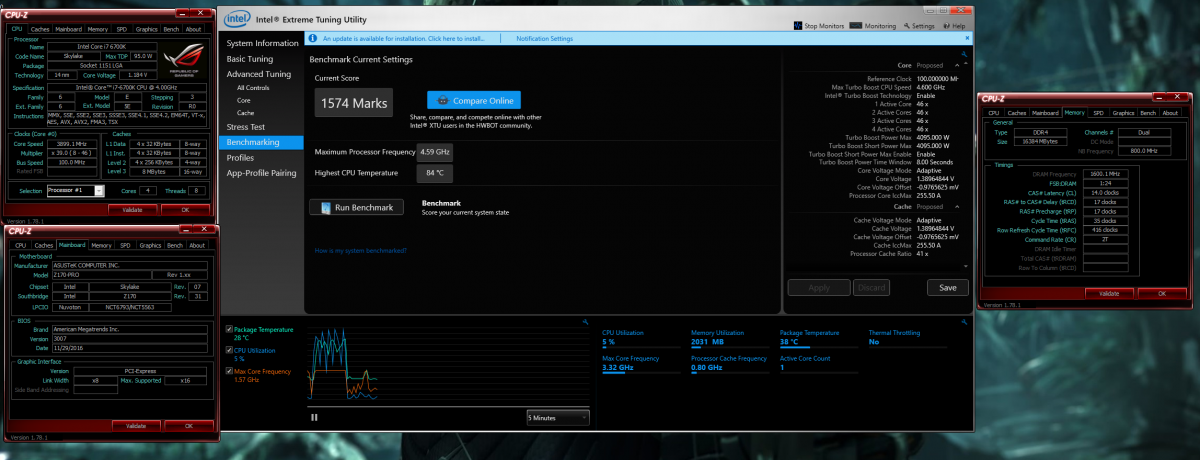Expand Advanced Tuning in sidebar

tap(259, 74)
